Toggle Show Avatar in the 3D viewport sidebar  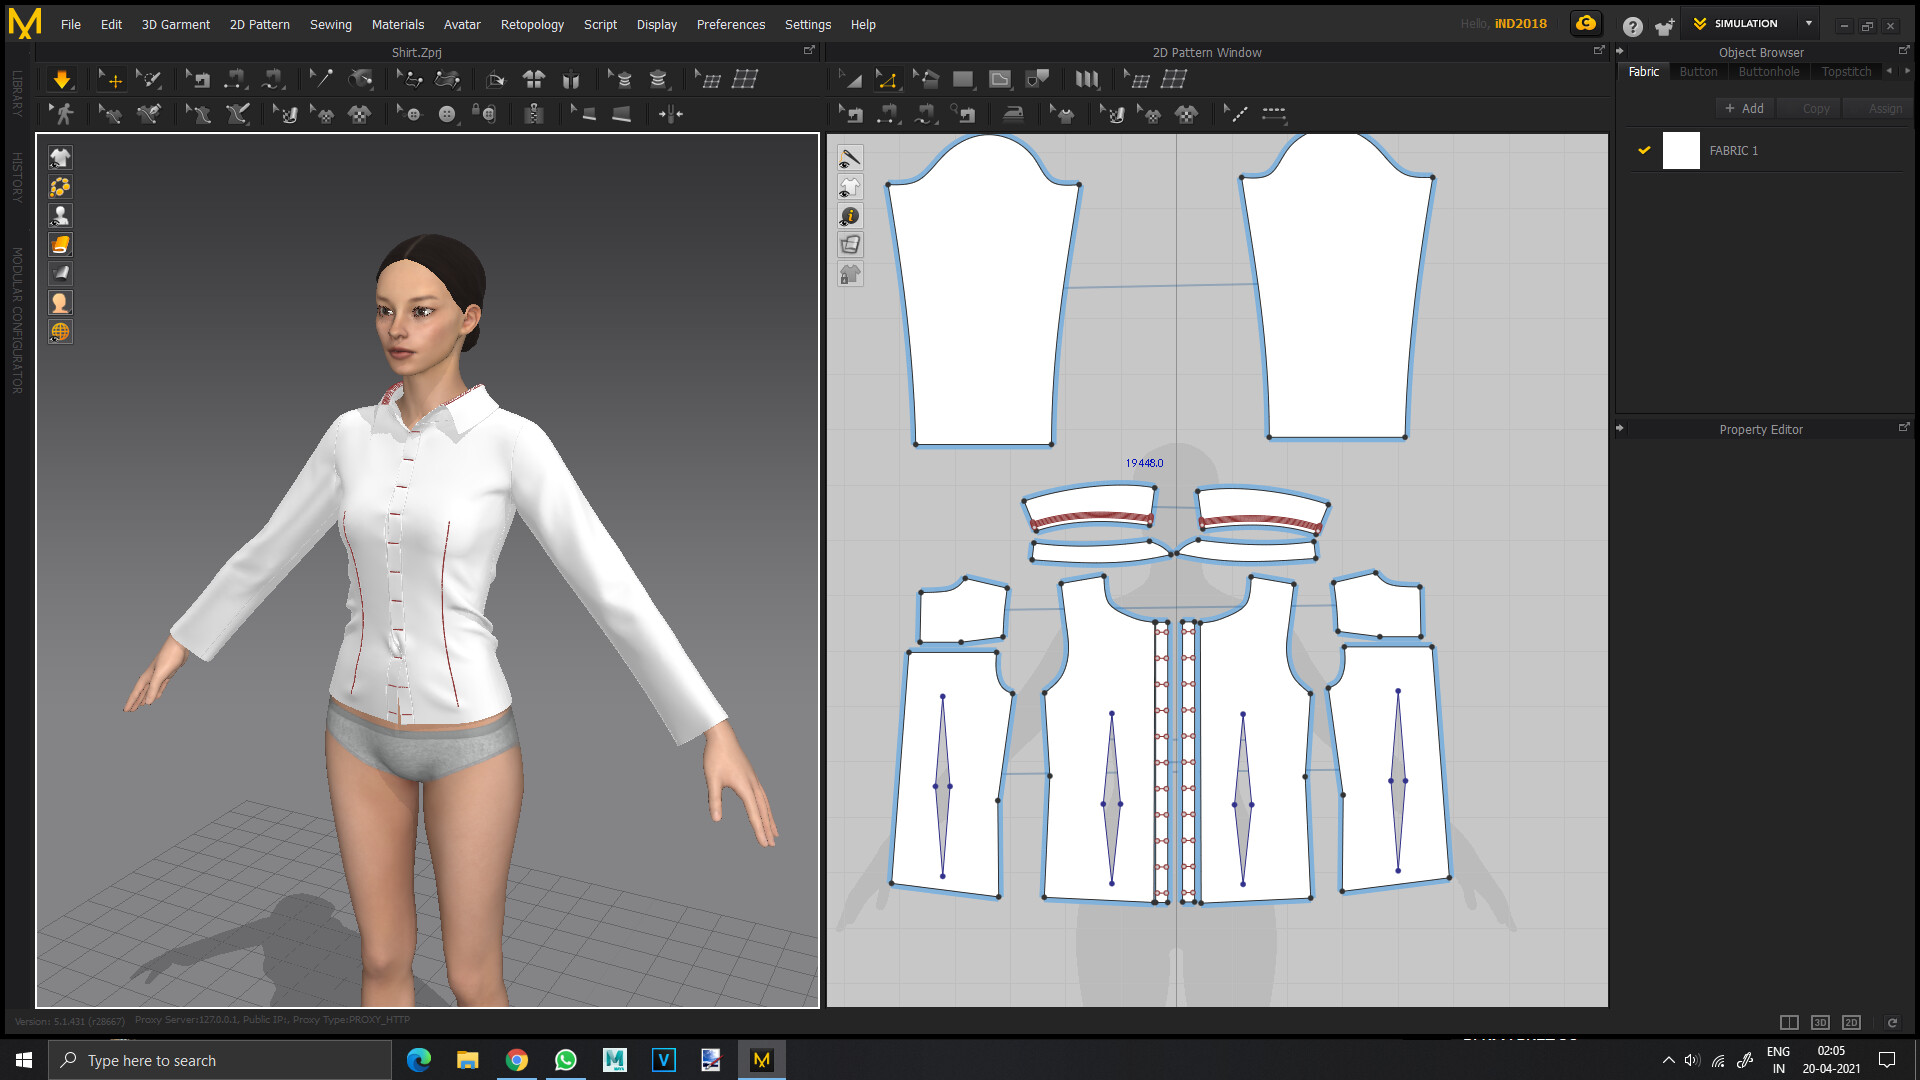point(60,215)
